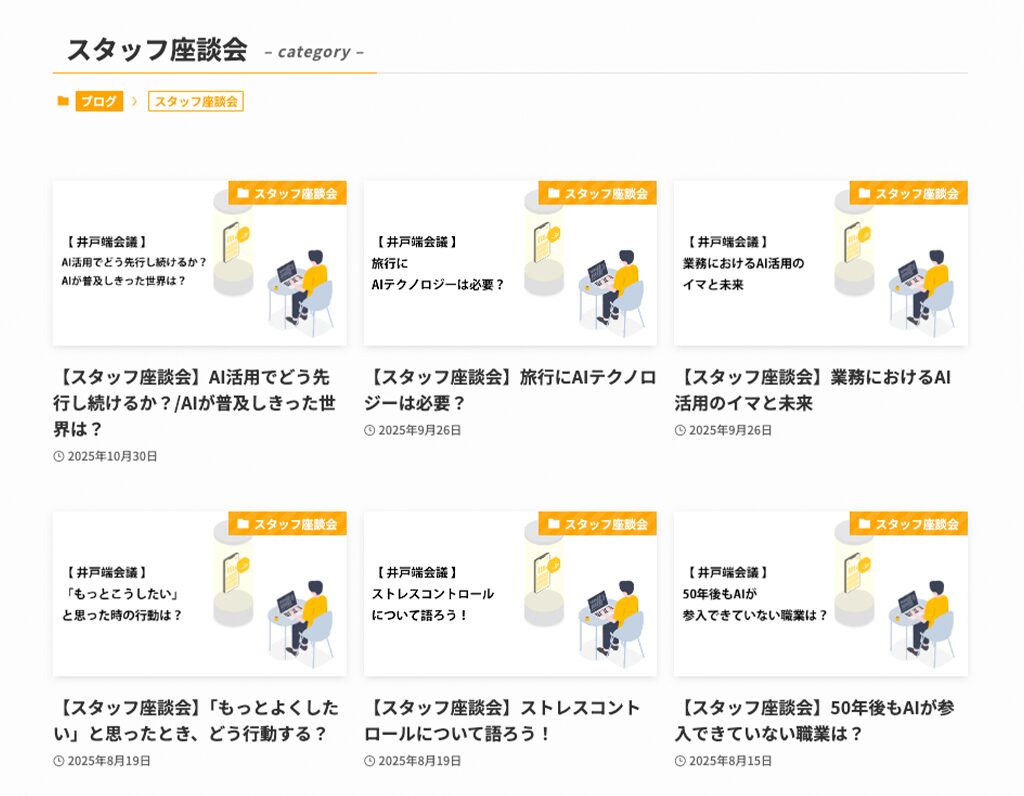Click the スタッフ座談会 category page heading
This screenshot has width=1024, height=796.
157,50
